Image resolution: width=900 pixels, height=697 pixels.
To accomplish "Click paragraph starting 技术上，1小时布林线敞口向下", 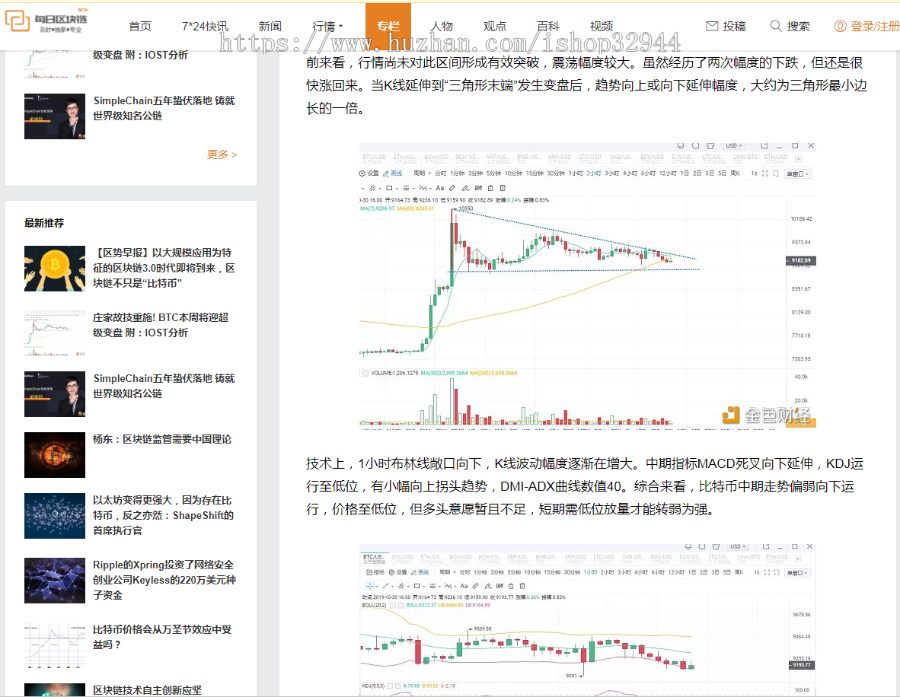I will tap(585, 486).
